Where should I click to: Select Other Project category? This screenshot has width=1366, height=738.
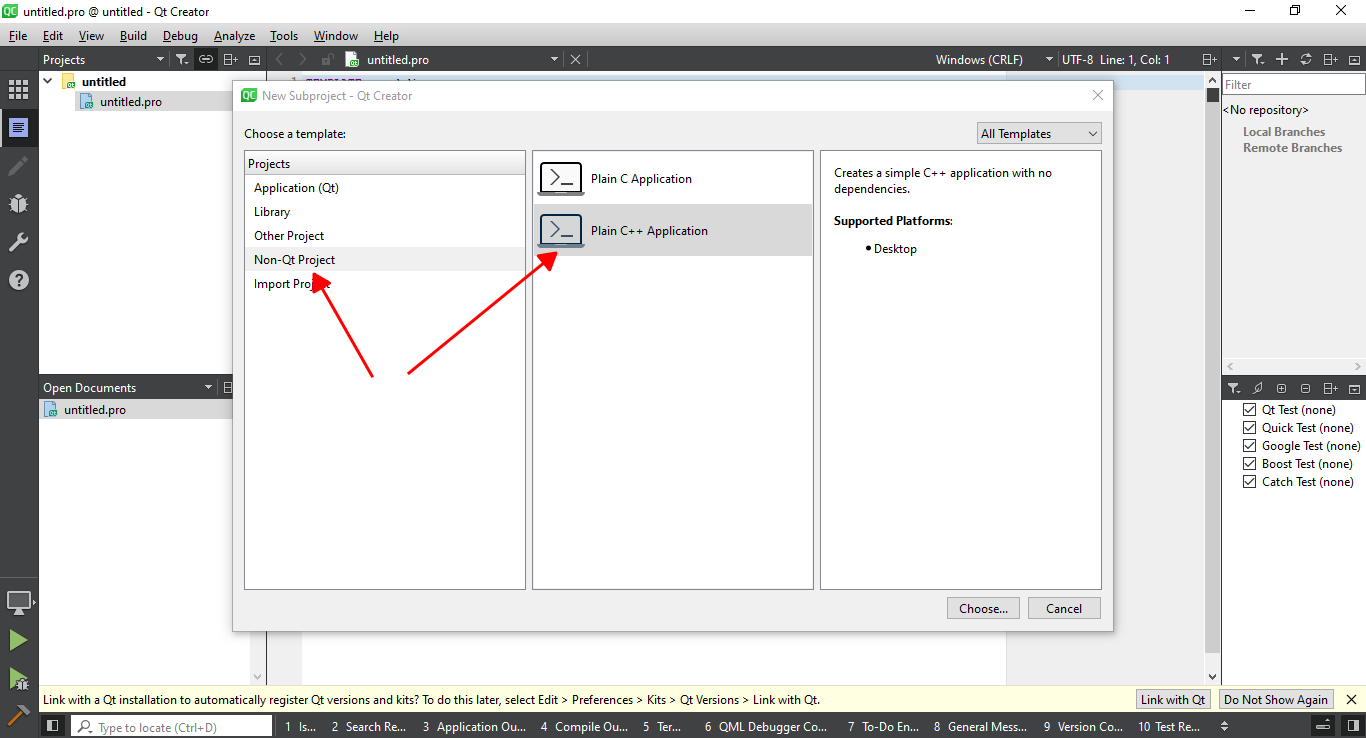tap(385, 236)
